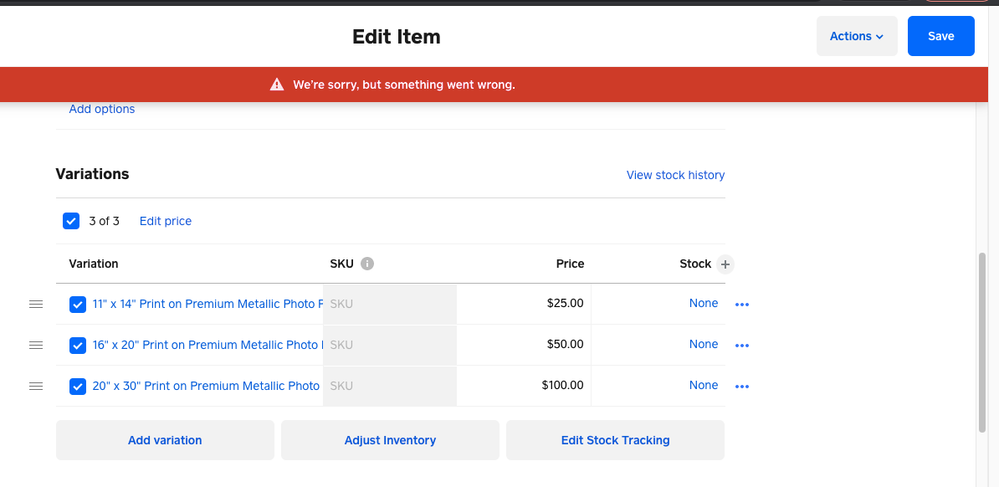Deselect the 20" x 30" Print checkbox
The height and width of the screenshot is (487, 999).
tap(78, 386)
